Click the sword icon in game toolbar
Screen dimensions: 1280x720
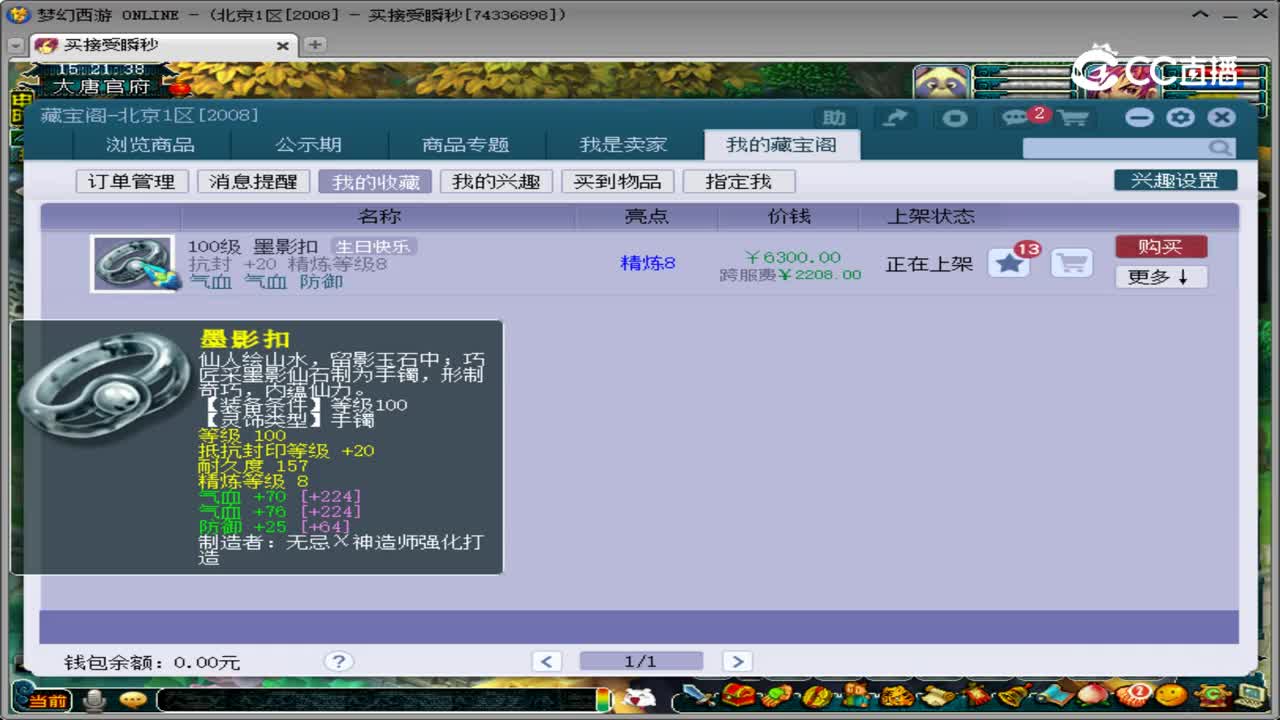click(x=699, y=695)
